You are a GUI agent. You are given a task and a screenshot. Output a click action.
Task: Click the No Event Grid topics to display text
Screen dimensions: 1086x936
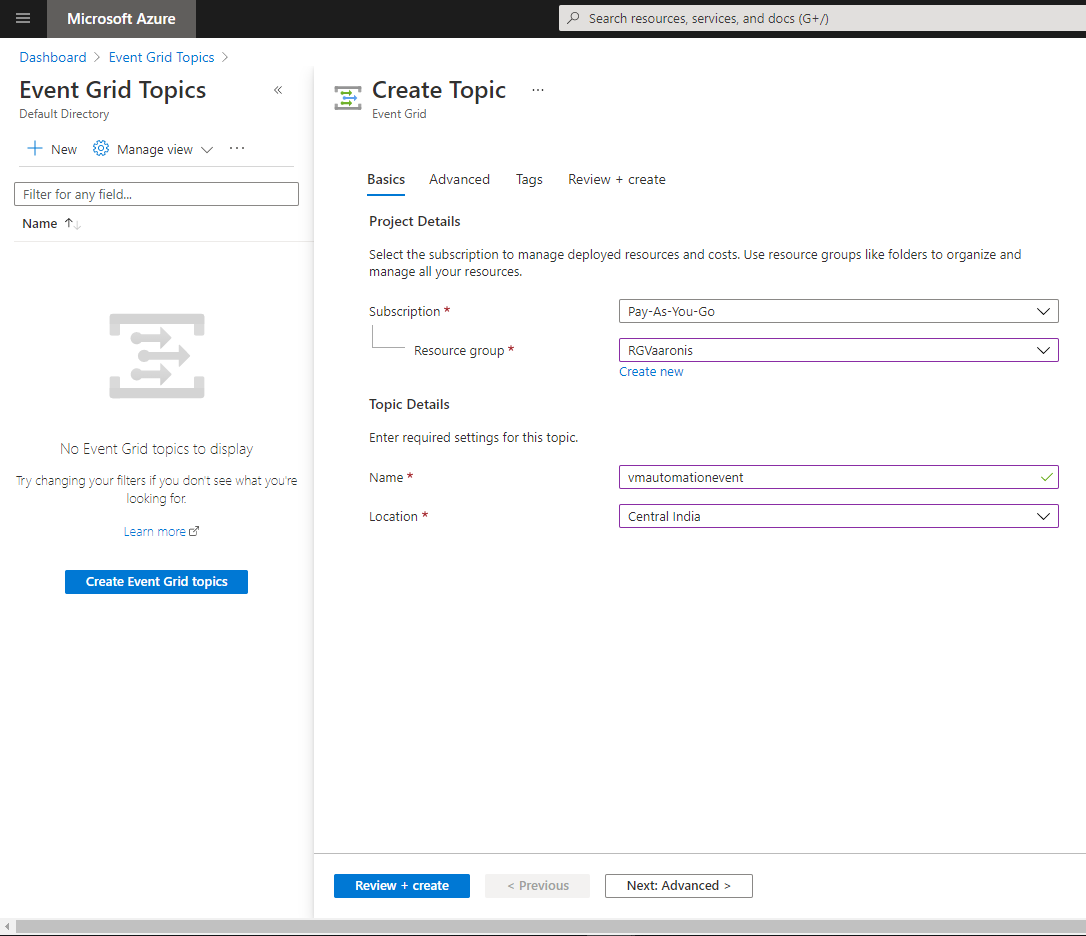157,449
